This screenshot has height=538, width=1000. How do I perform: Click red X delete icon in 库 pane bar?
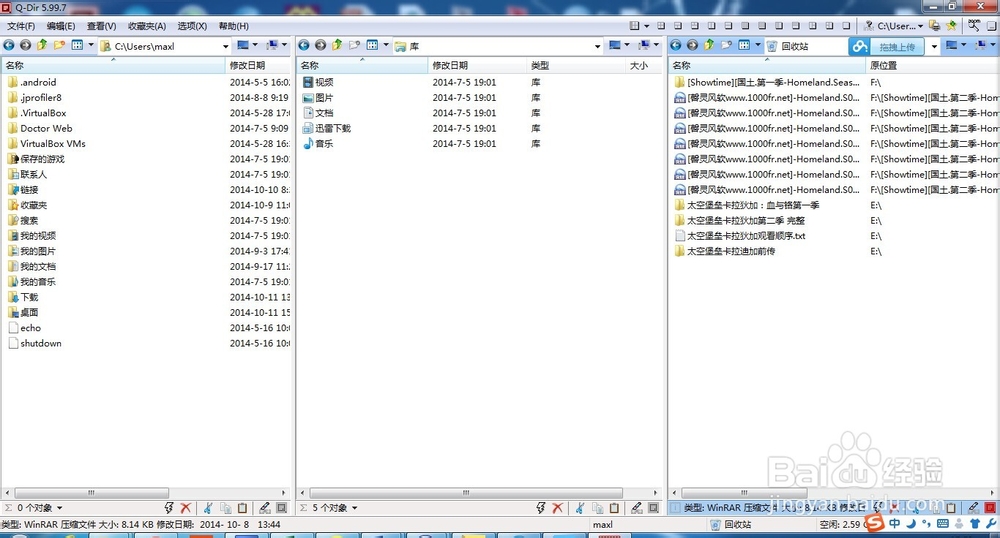557,508
